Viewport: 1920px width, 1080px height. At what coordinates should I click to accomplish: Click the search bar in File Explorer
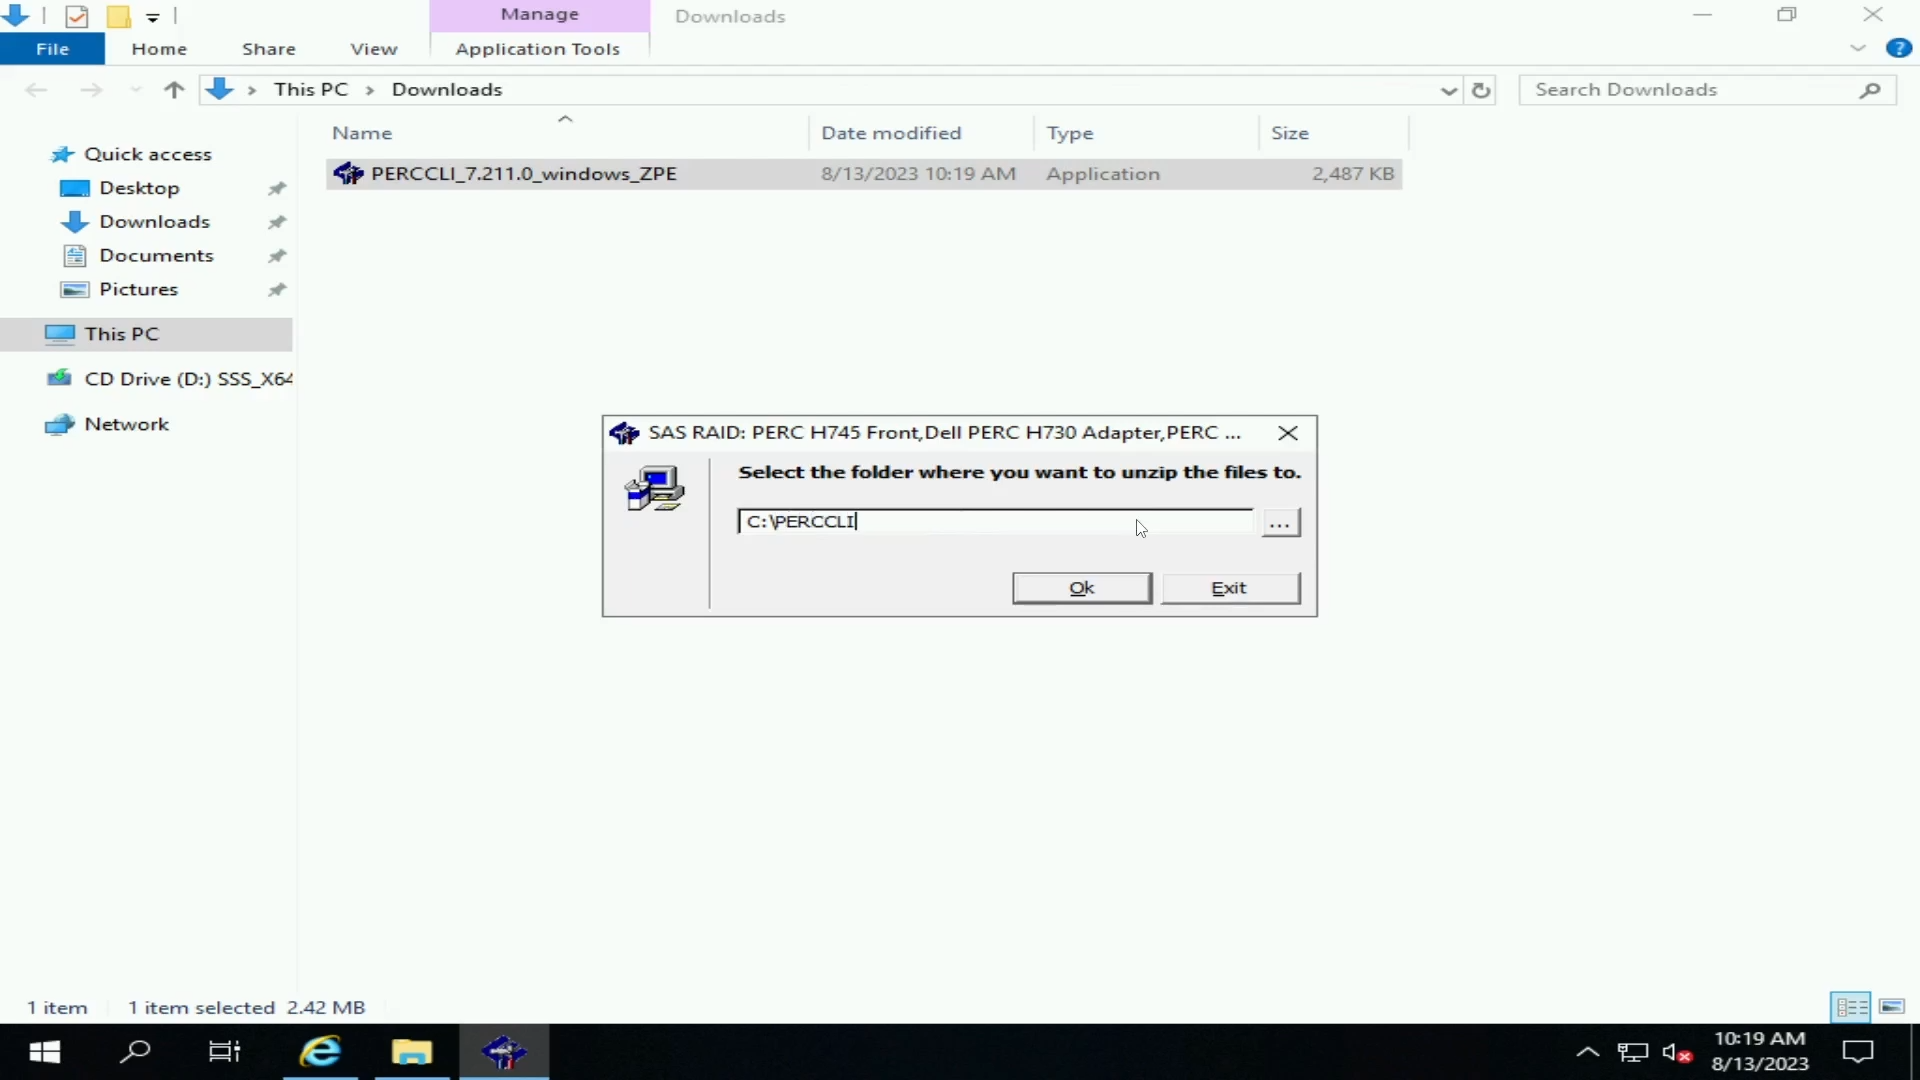(x=1701, y=88)
